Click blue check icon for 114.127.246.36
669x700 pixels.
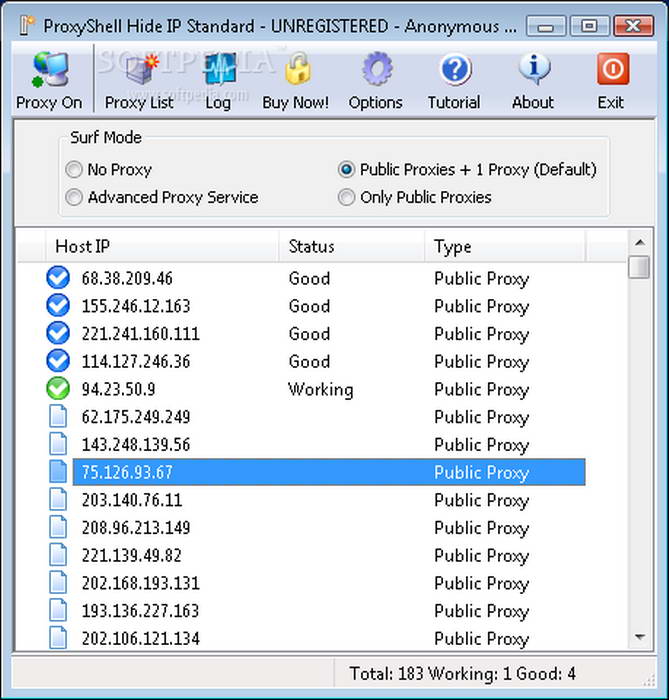tap(58, 361)
